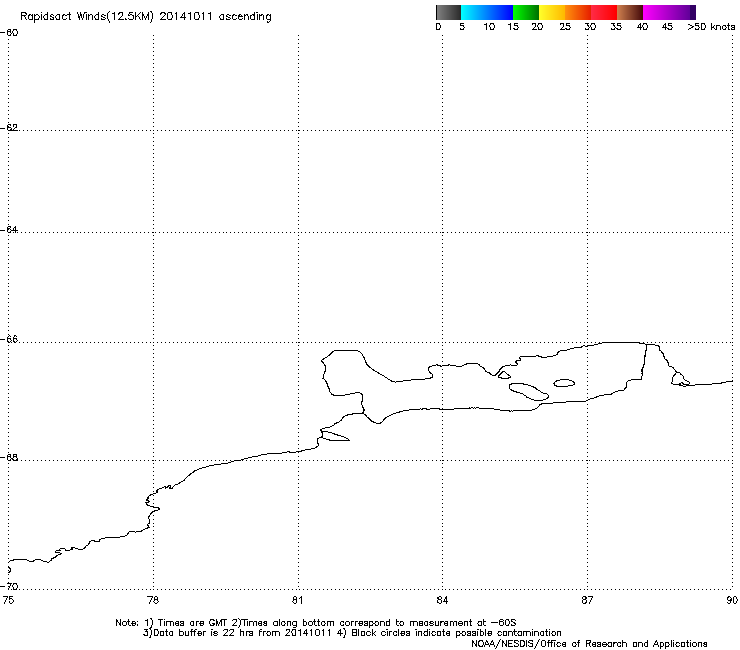740x650 pixels.
Task: Click the legend tick label '45'
Action: (x=667, y=27)
